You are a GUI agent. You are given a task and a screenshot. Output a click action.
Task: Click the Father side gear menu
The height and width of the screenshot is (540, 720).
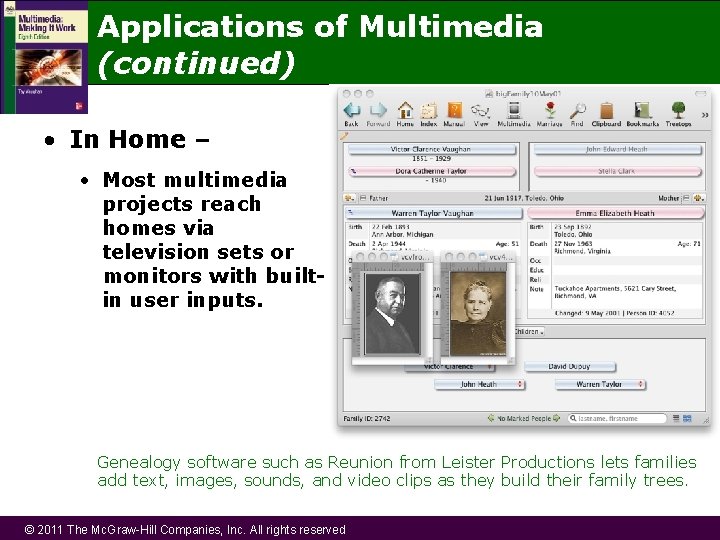point(349,198)
